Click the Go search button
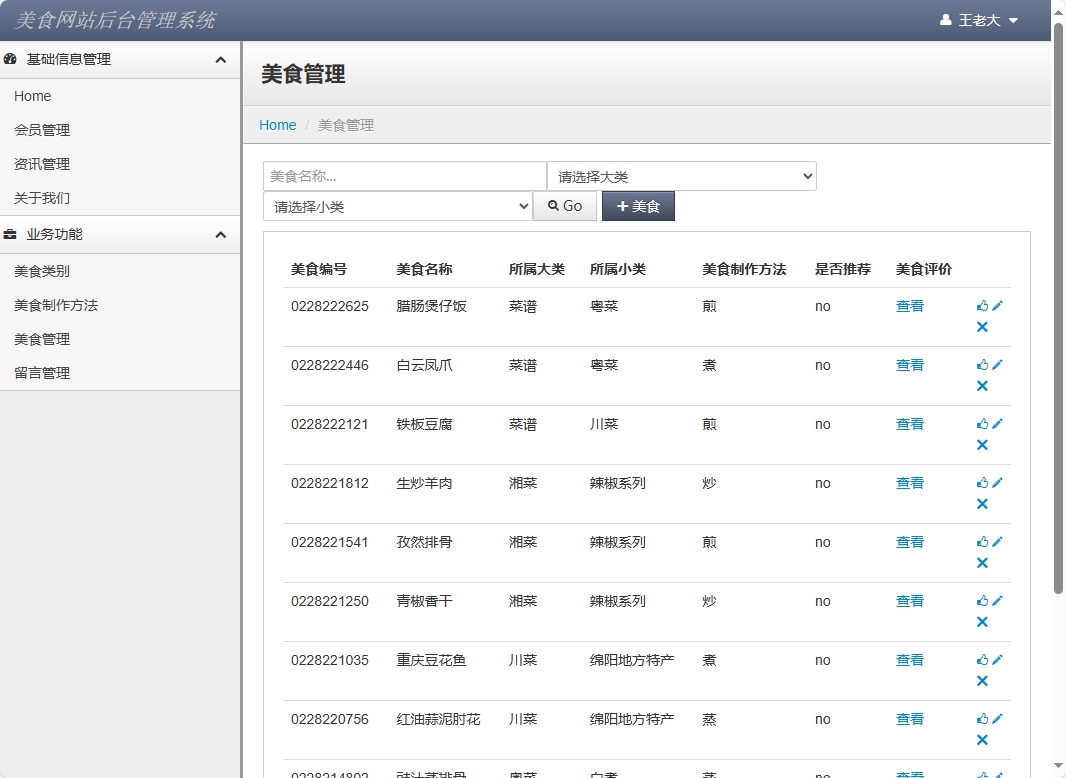This screenshot has height=778, width=1066. (x=565, y=206)
